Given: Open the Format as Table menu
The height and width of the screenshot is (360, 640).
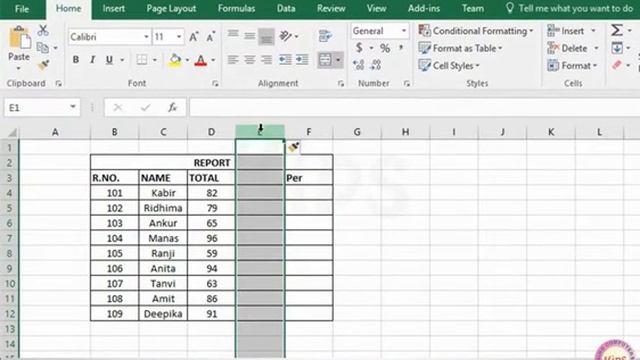Looking at the screenshot, I should coord(460,48).
